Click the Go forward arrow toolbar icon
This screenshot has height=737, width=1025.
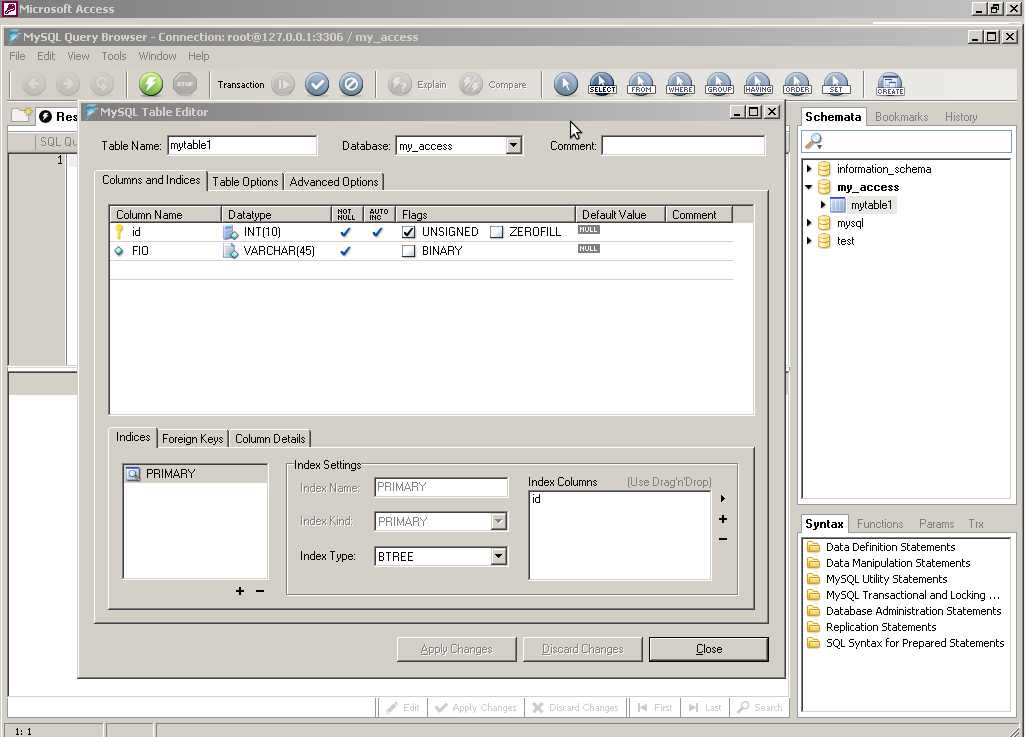click(67, 84)
